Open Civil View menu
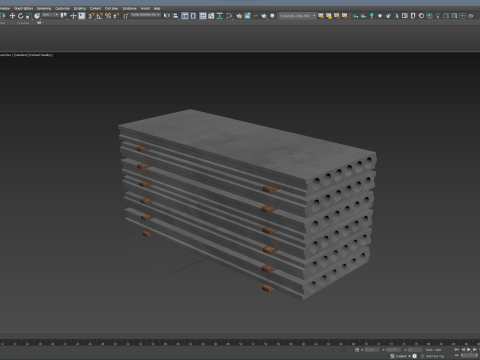Screen dimensions: 480x360 [112, 8]
